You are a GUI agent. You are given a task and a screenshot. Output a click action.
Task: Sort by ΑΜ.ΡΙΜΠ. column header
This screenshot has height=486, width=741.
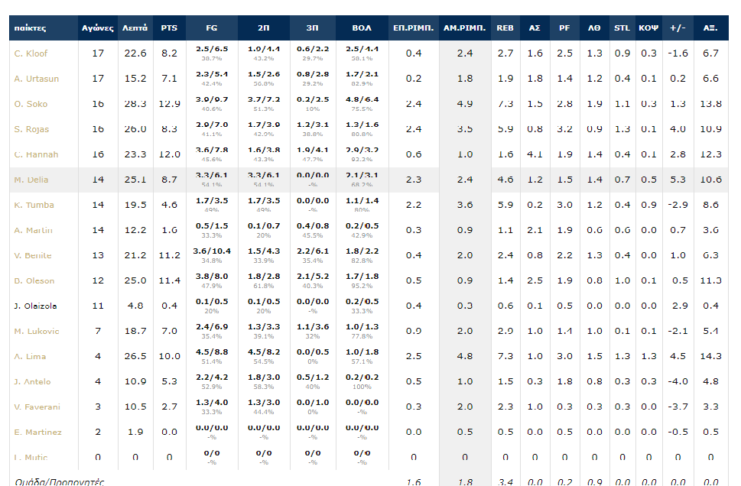(465, 28)
